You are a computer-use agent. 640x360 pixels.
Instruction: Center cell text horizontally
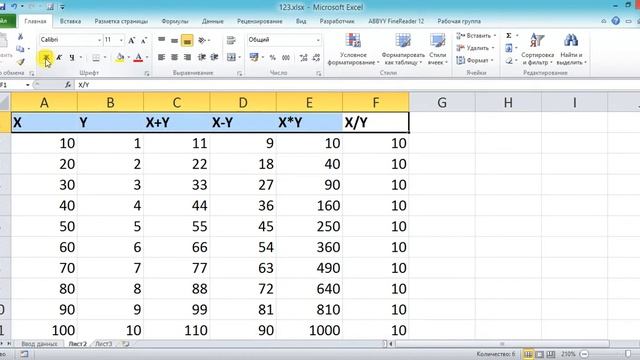(x=174, y=58)
